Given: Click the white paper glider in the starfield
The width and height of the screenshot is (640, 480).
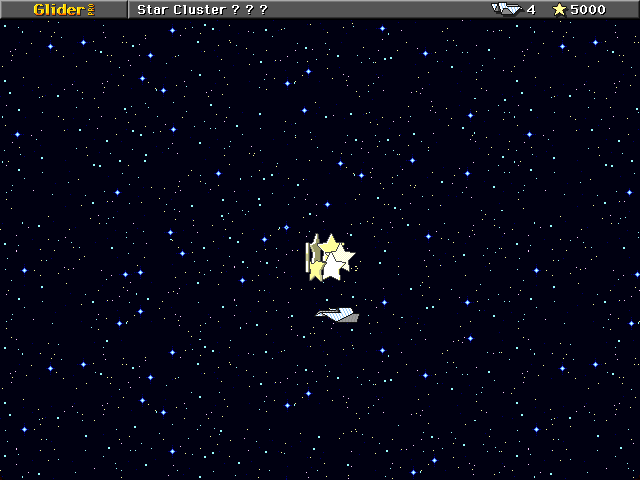Looking at the screenshot, I should coord(337,314).
